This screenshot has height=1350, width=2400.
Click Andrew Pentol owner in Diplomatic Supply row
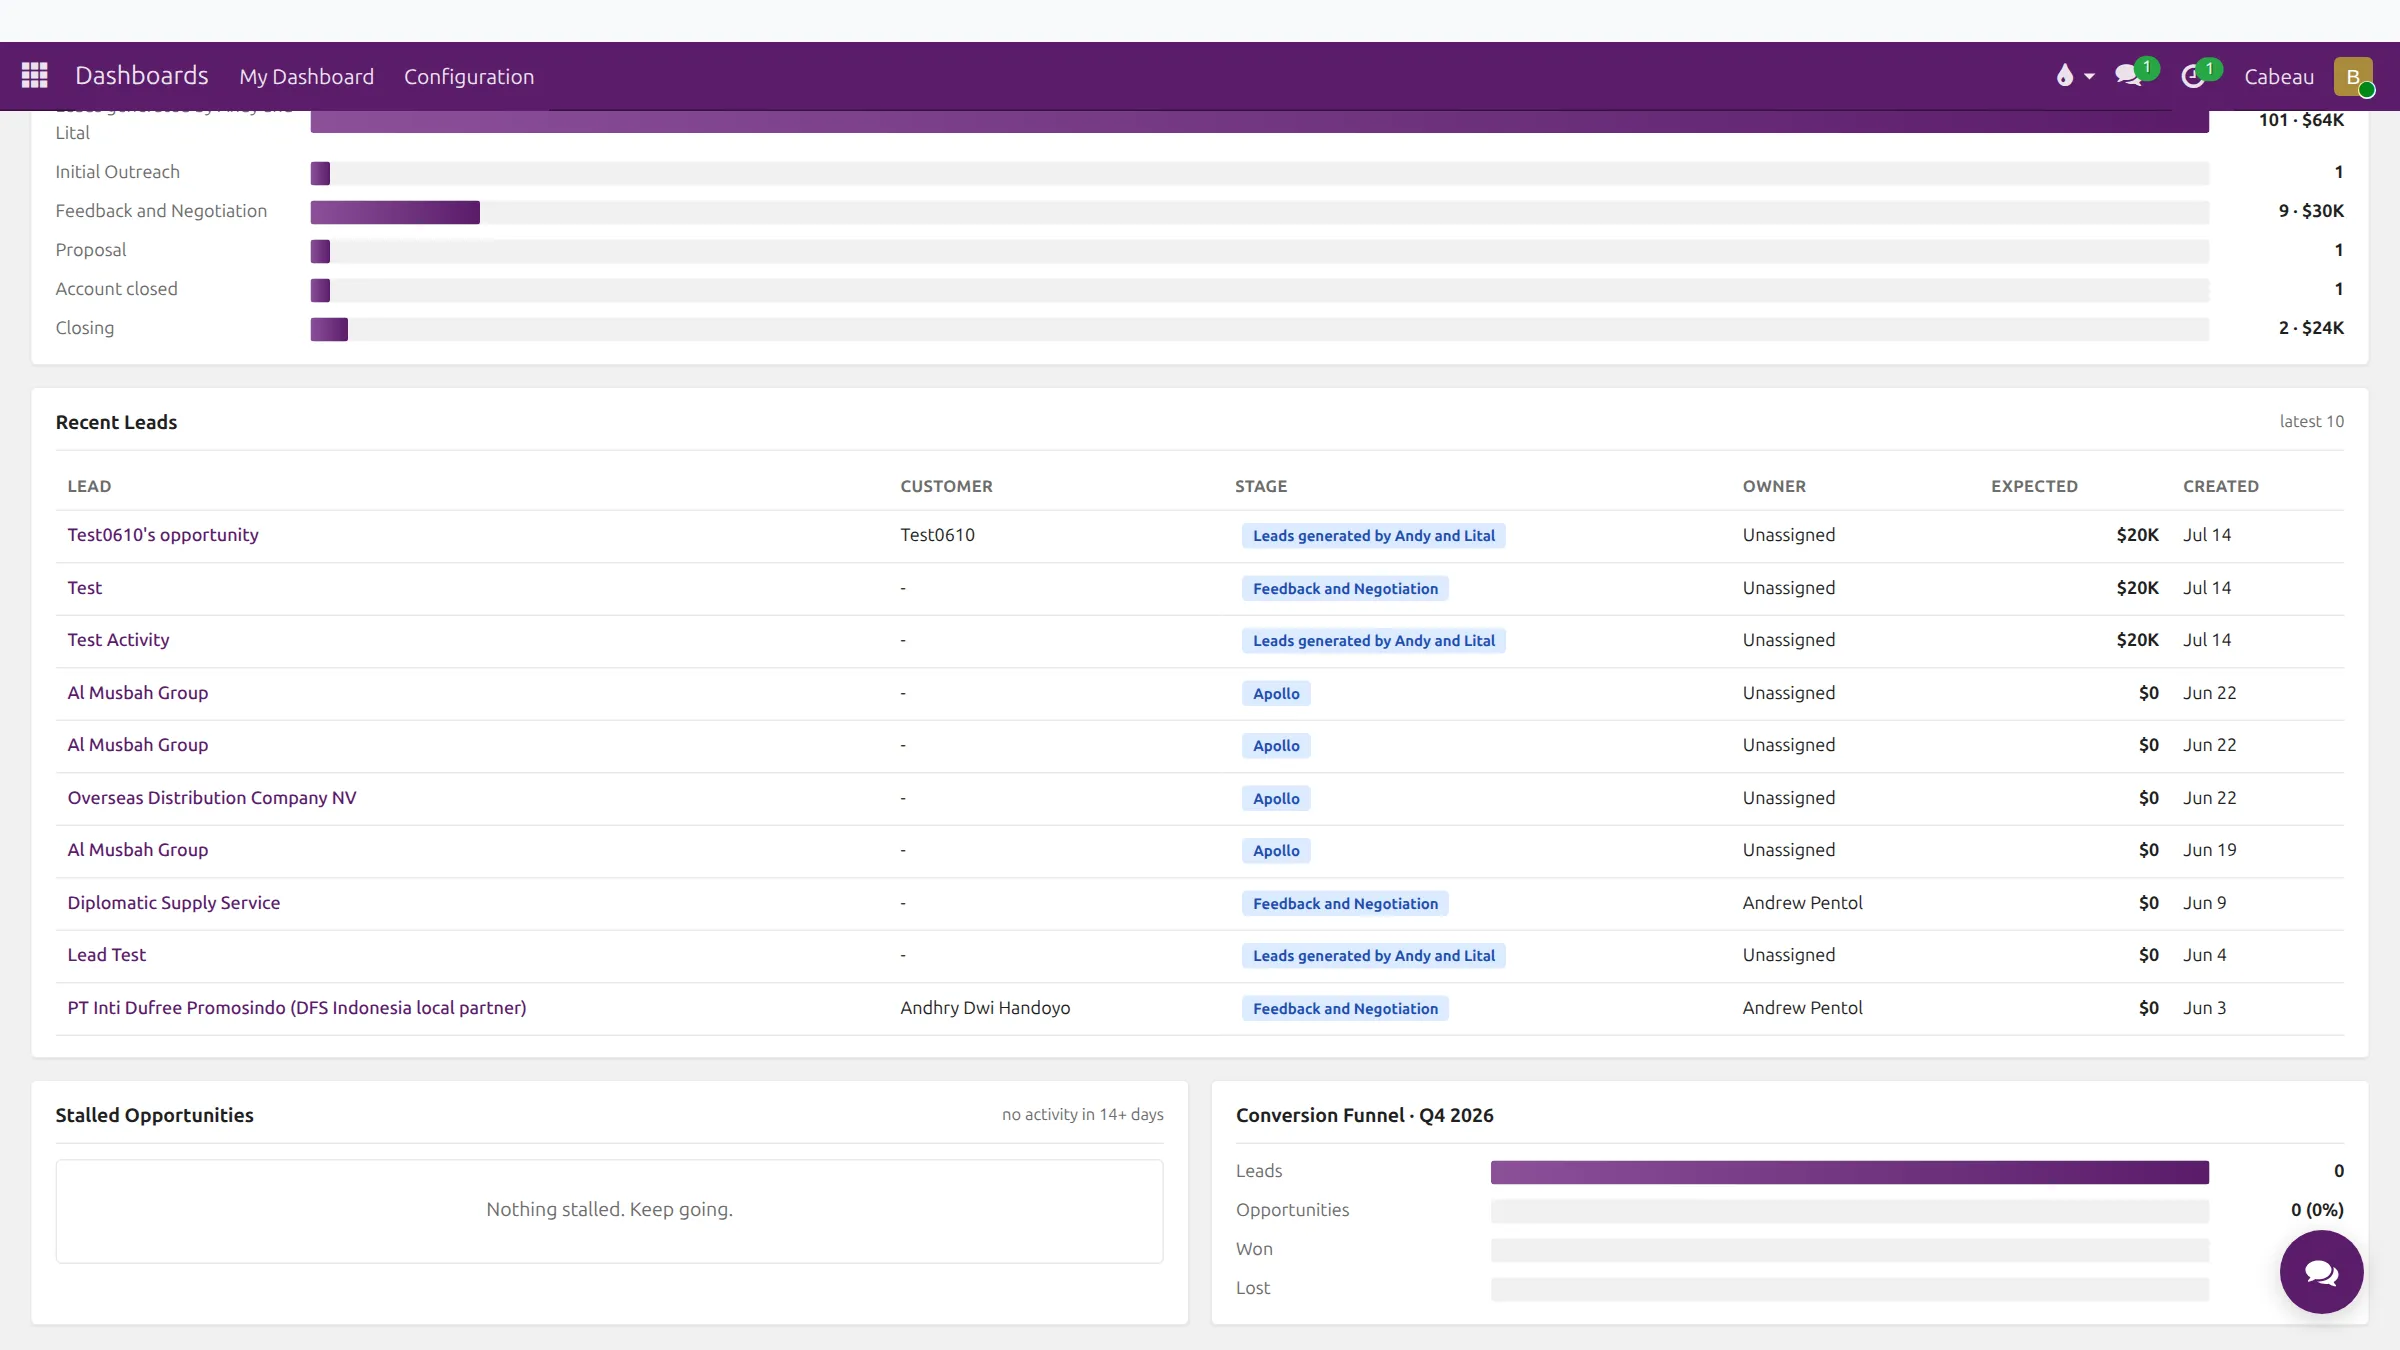click(1802, 903)
